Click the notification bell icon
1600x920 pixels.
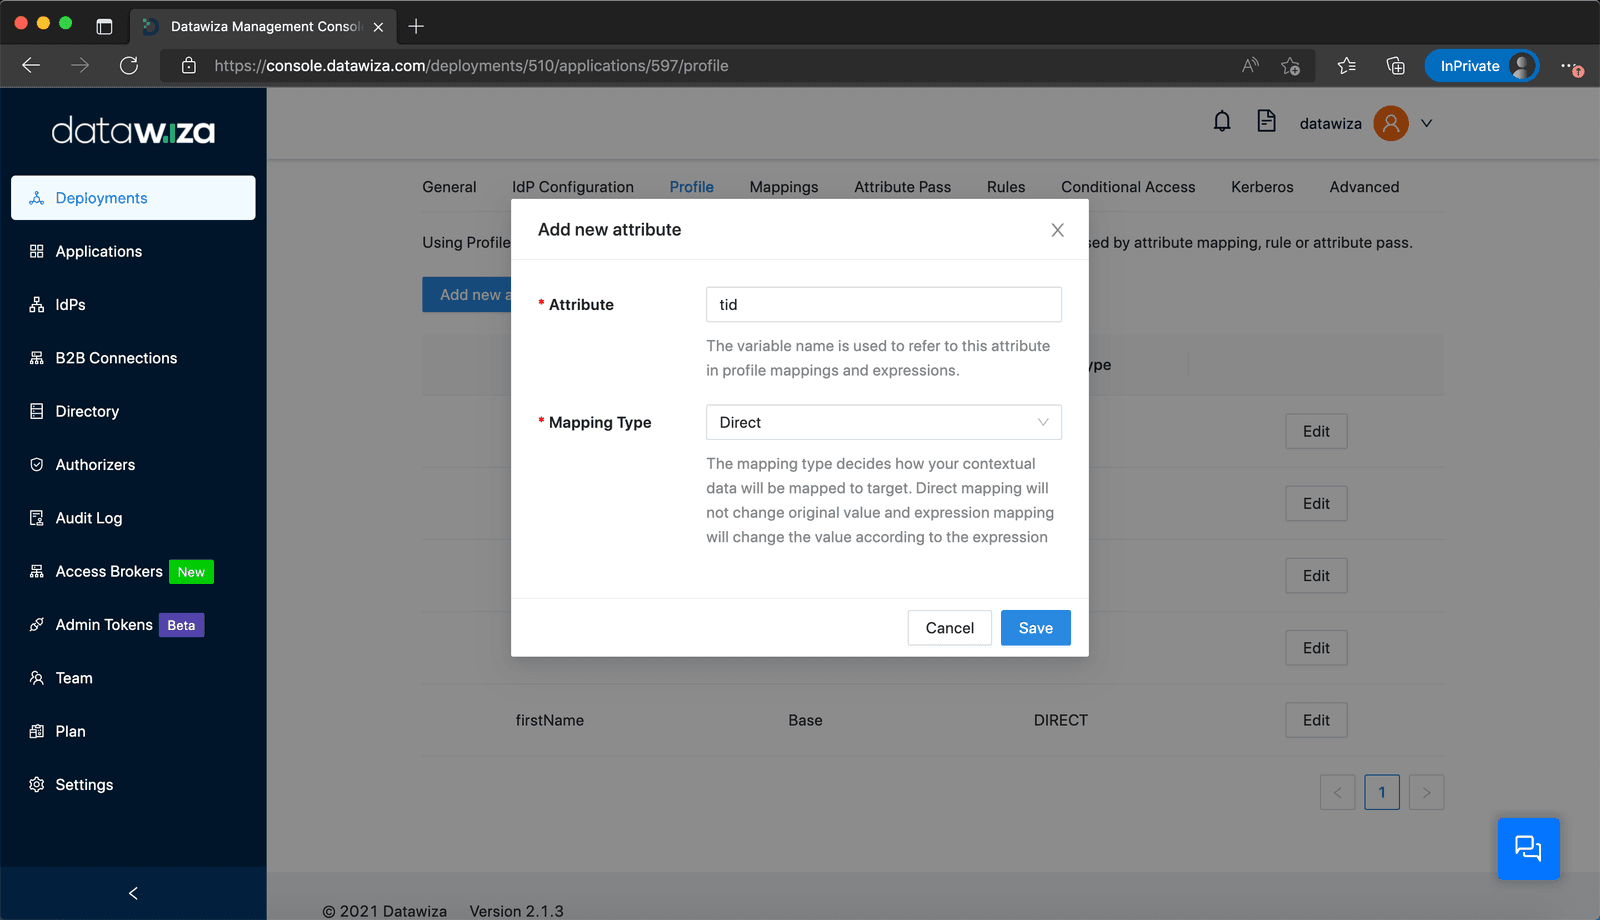click(1222, 122)
